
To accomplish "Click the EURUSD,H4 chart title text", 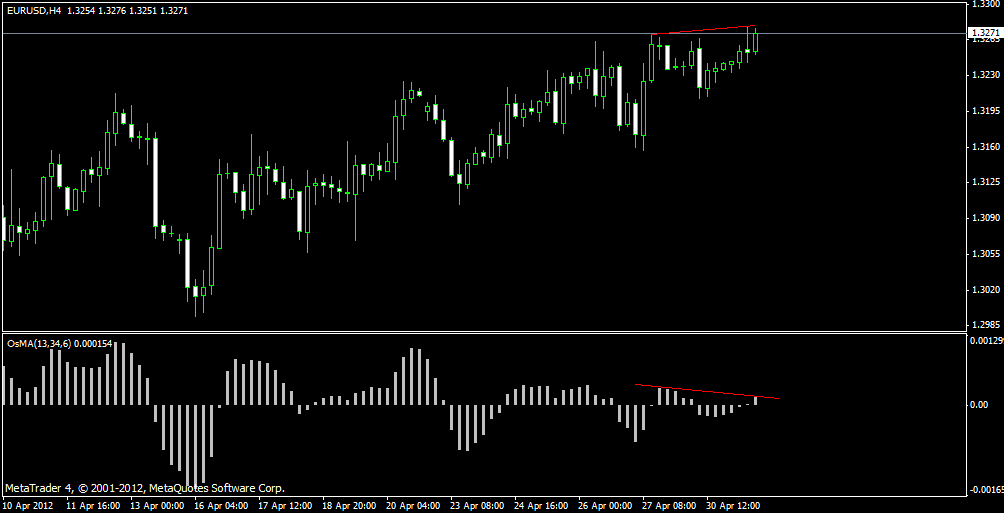I will (33, 10).
